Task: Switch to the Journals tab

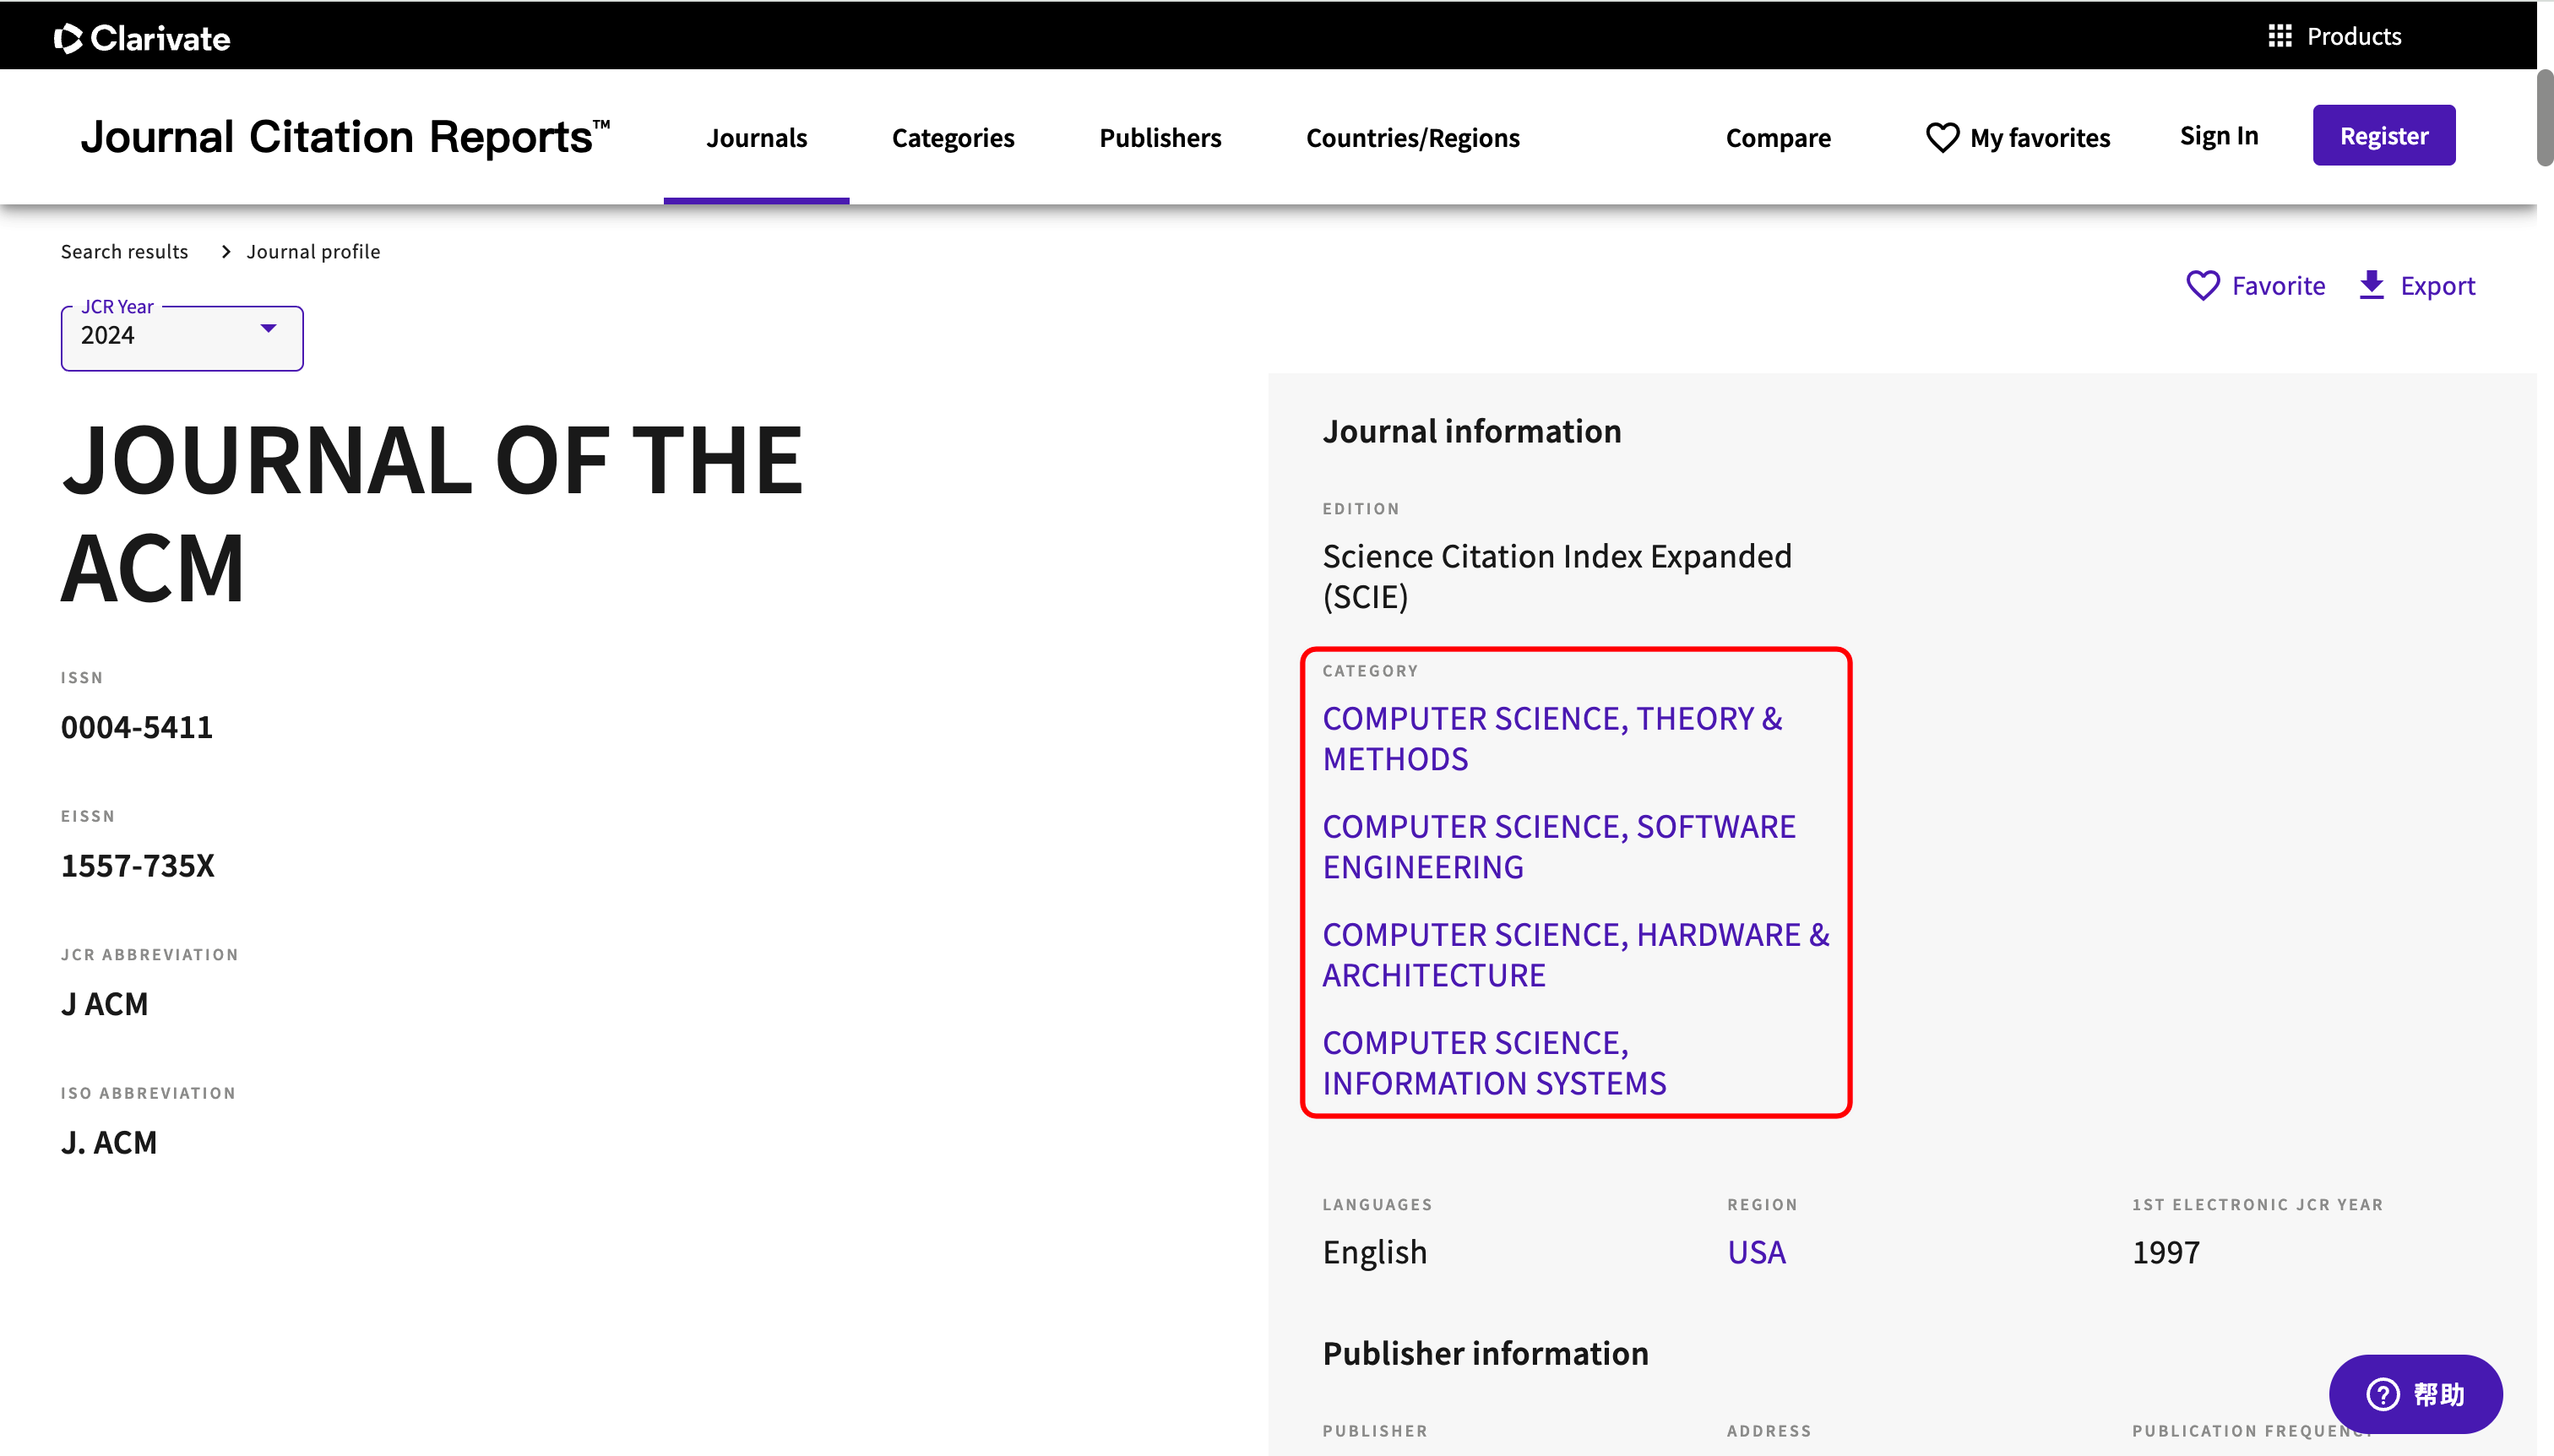Action: (x=756, y=137)
